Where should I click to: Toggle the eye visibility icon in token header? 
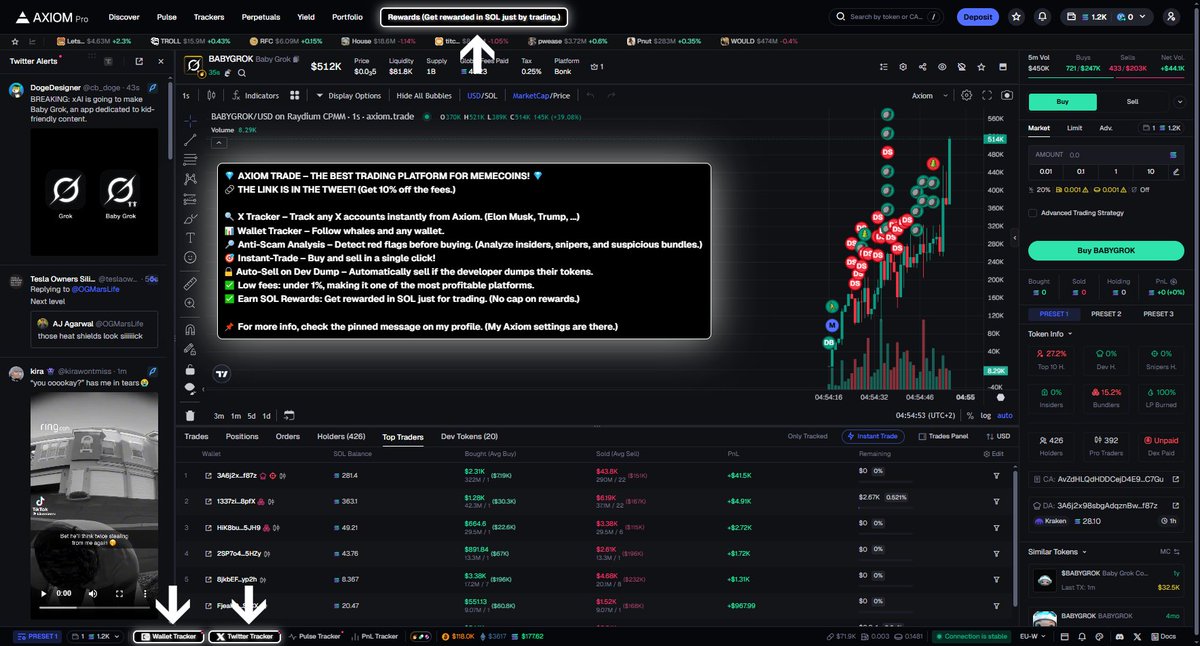click(942, 66)
